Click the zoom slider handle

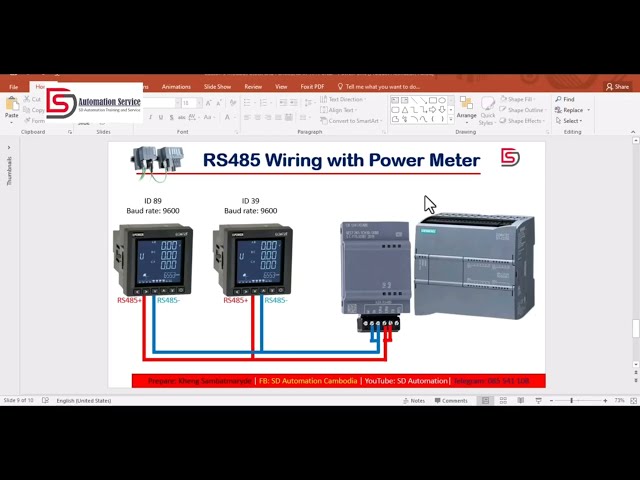coord(572,401)
